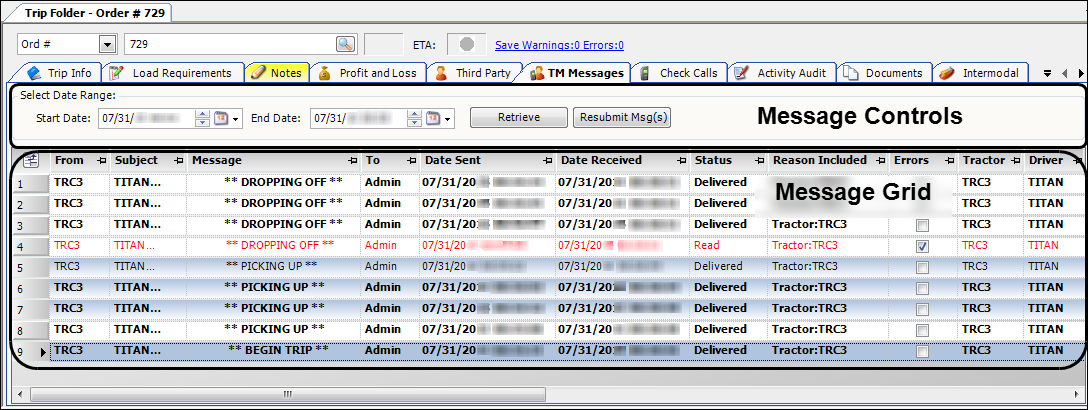Open the End Date calendar dropdown

tap(440, 119)
